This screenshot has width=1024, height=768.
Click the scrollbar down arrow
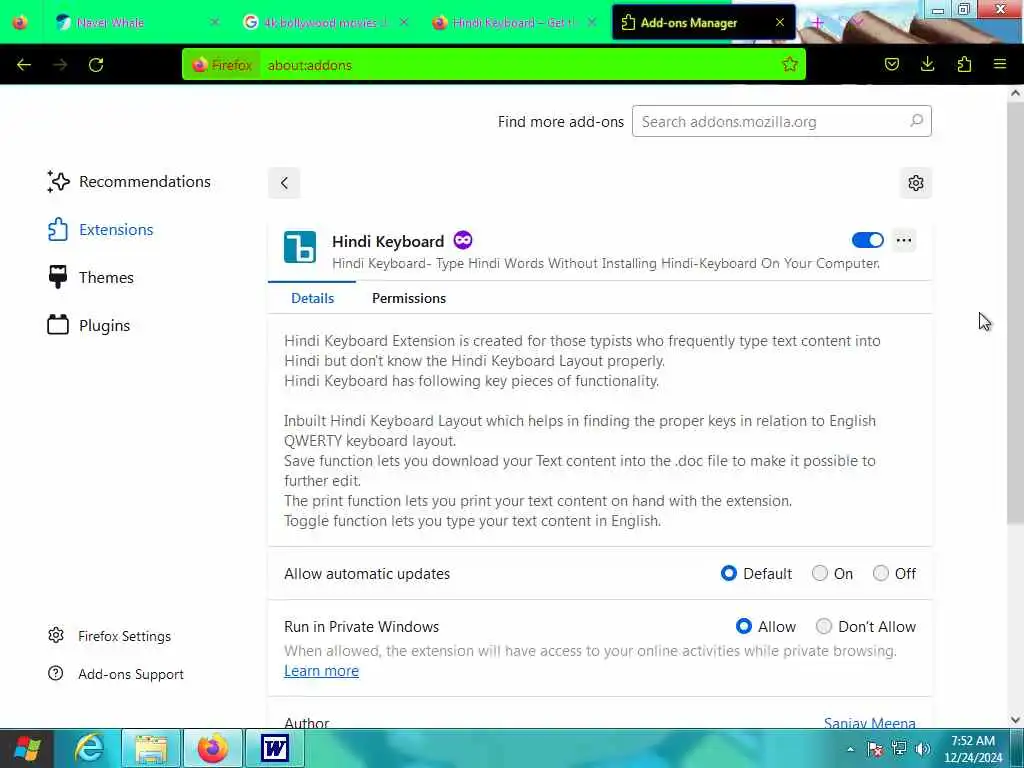tap(1015, 720)
